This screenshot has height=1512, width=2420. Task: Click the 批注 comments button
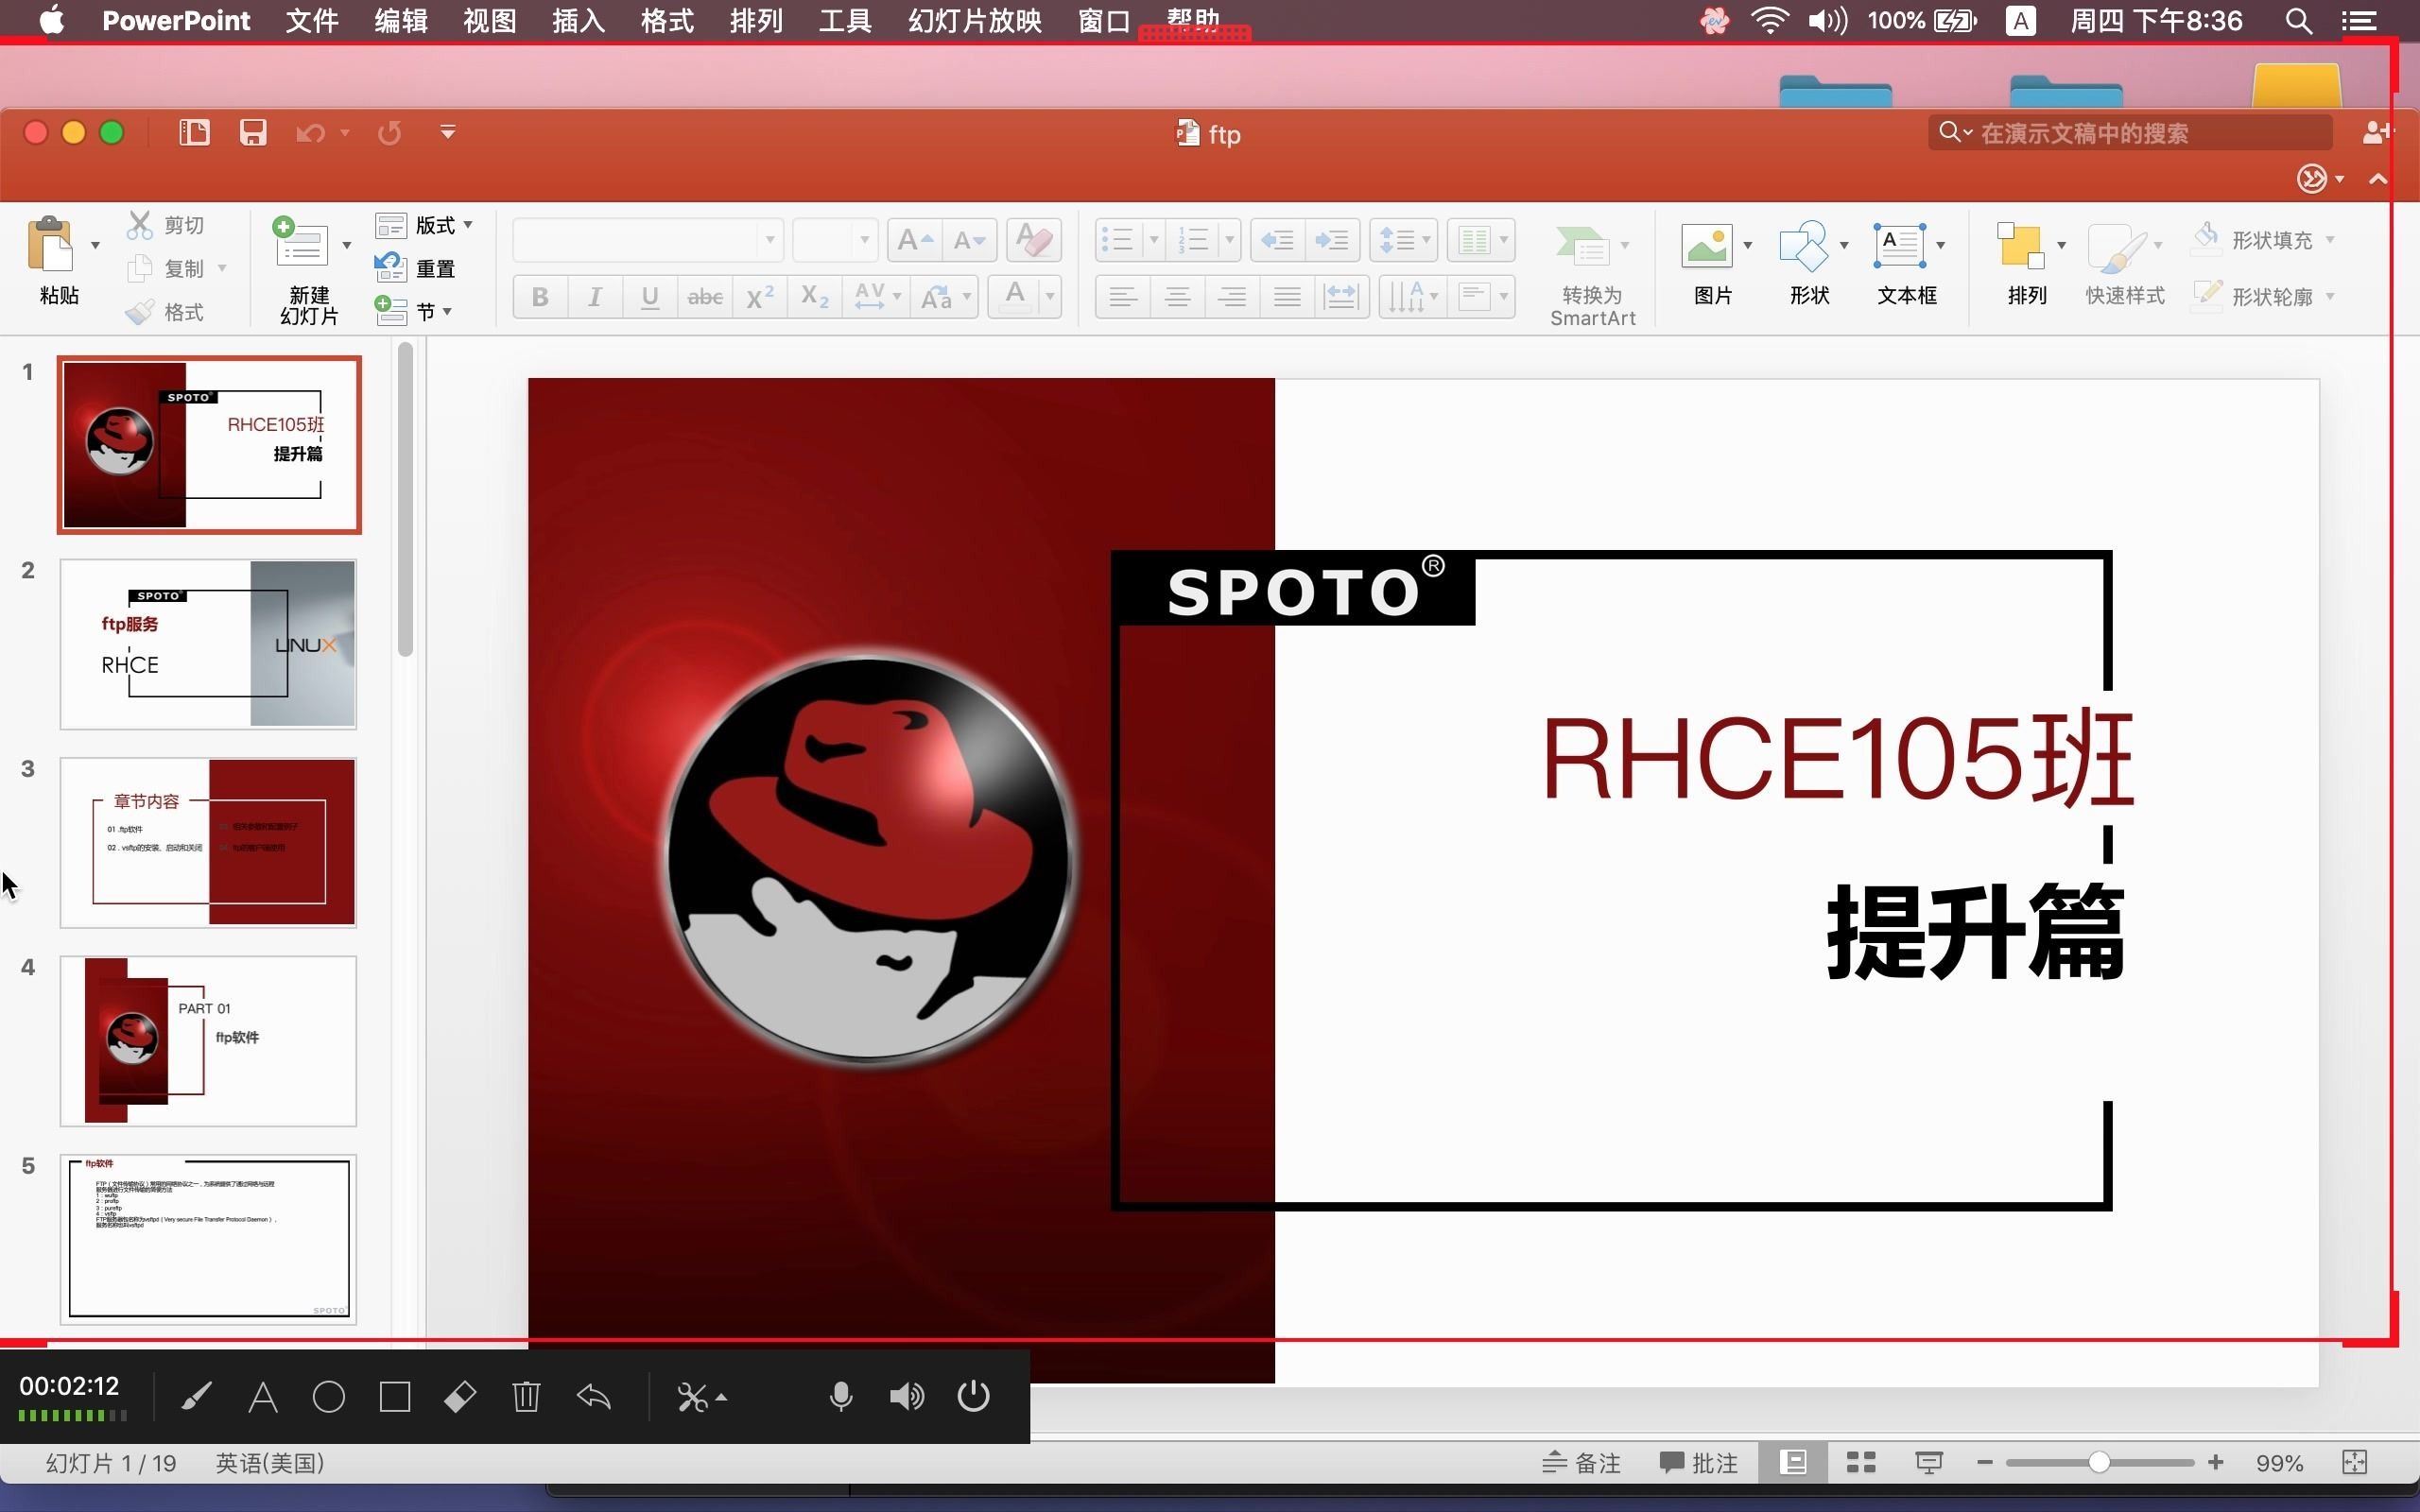click(1698, 1463)
